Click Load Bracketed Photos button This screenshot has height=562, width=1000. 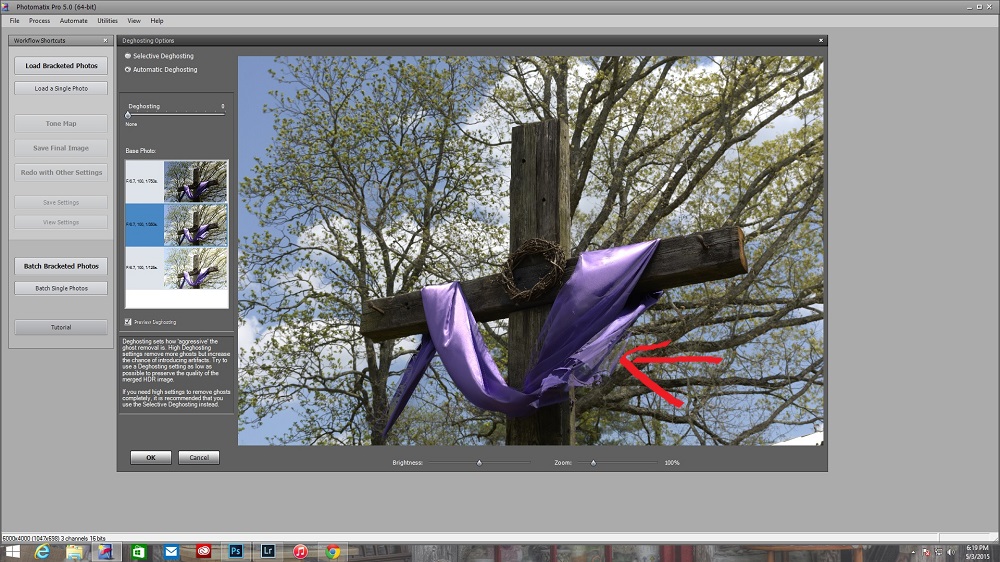[x=61, y=66]
